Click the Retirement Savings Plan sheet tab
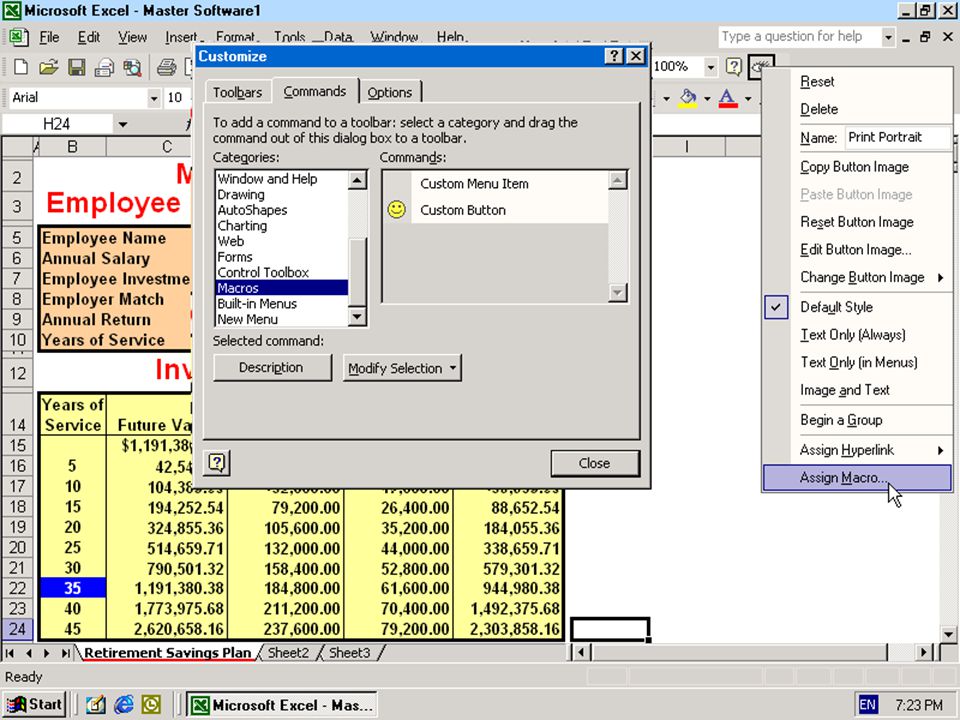This screenshot has height=720, width=960. pos(167,653)
